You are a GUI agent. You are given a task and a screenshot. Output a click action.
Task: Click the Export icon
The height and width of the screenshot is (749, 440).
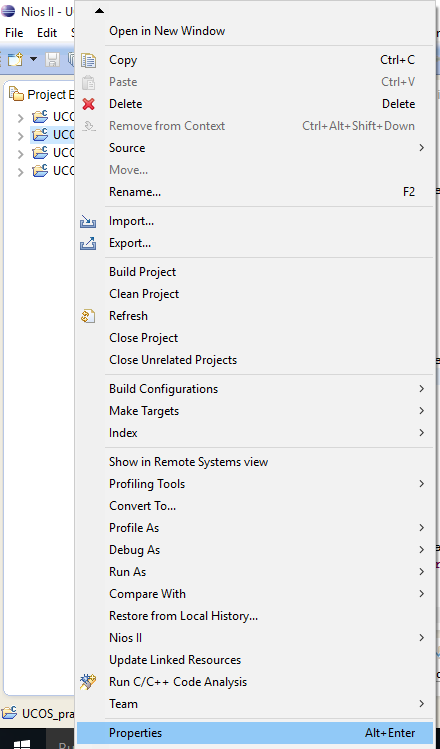click(x=88, y=243)
